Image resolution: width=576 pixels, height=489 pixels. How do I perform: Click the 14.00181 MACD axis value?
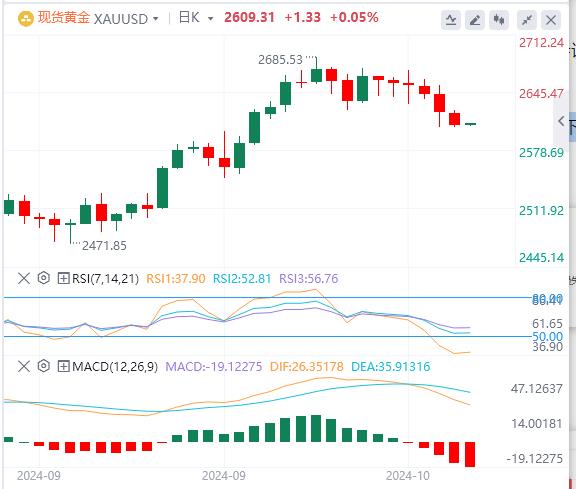point(537,424)
